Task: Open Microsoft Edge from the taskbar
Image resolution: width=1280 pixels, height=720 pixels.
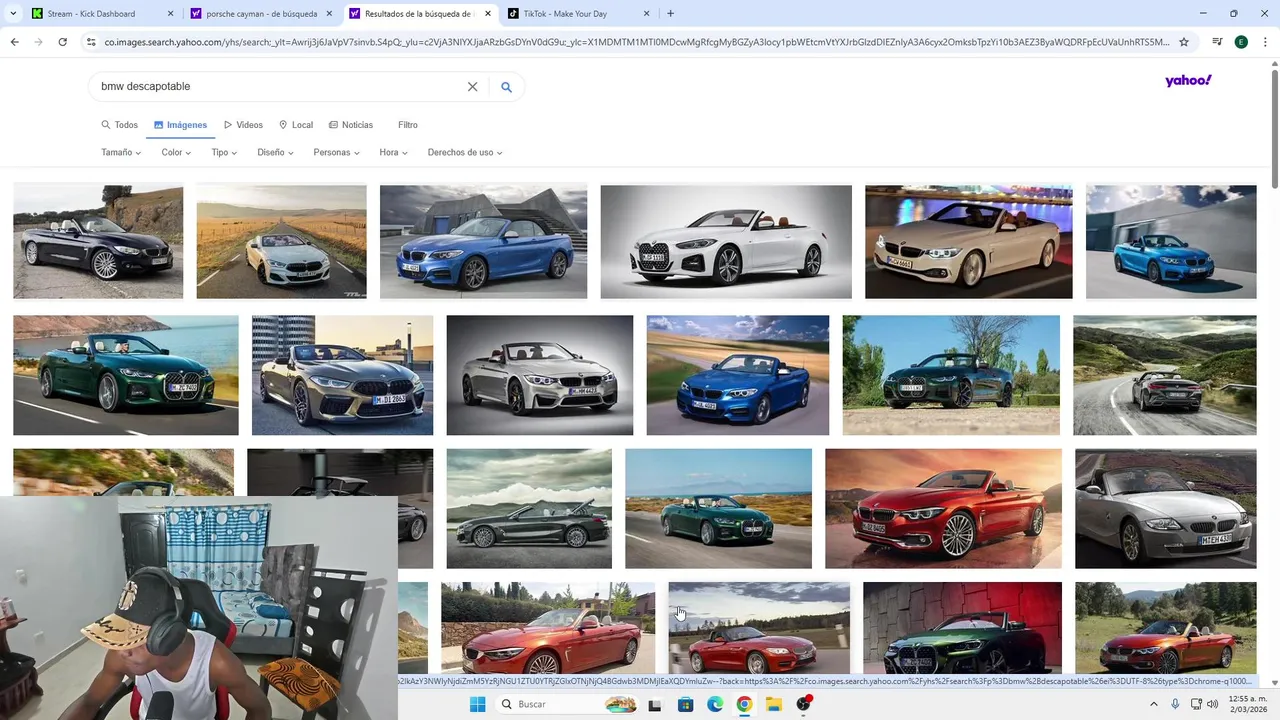Action: 715,704
